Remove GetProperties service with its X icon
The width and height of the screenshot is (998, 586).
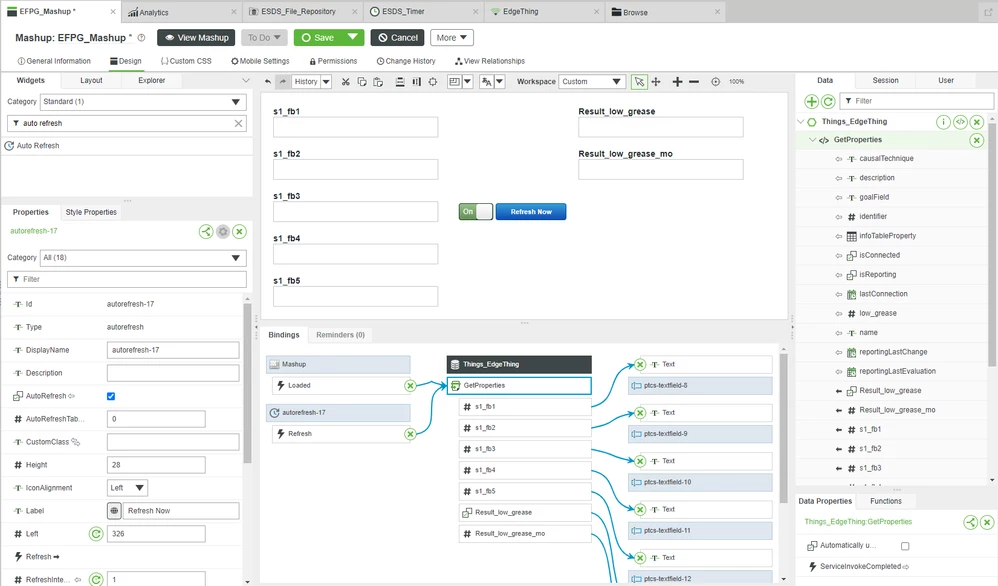[x=977, y=140]
